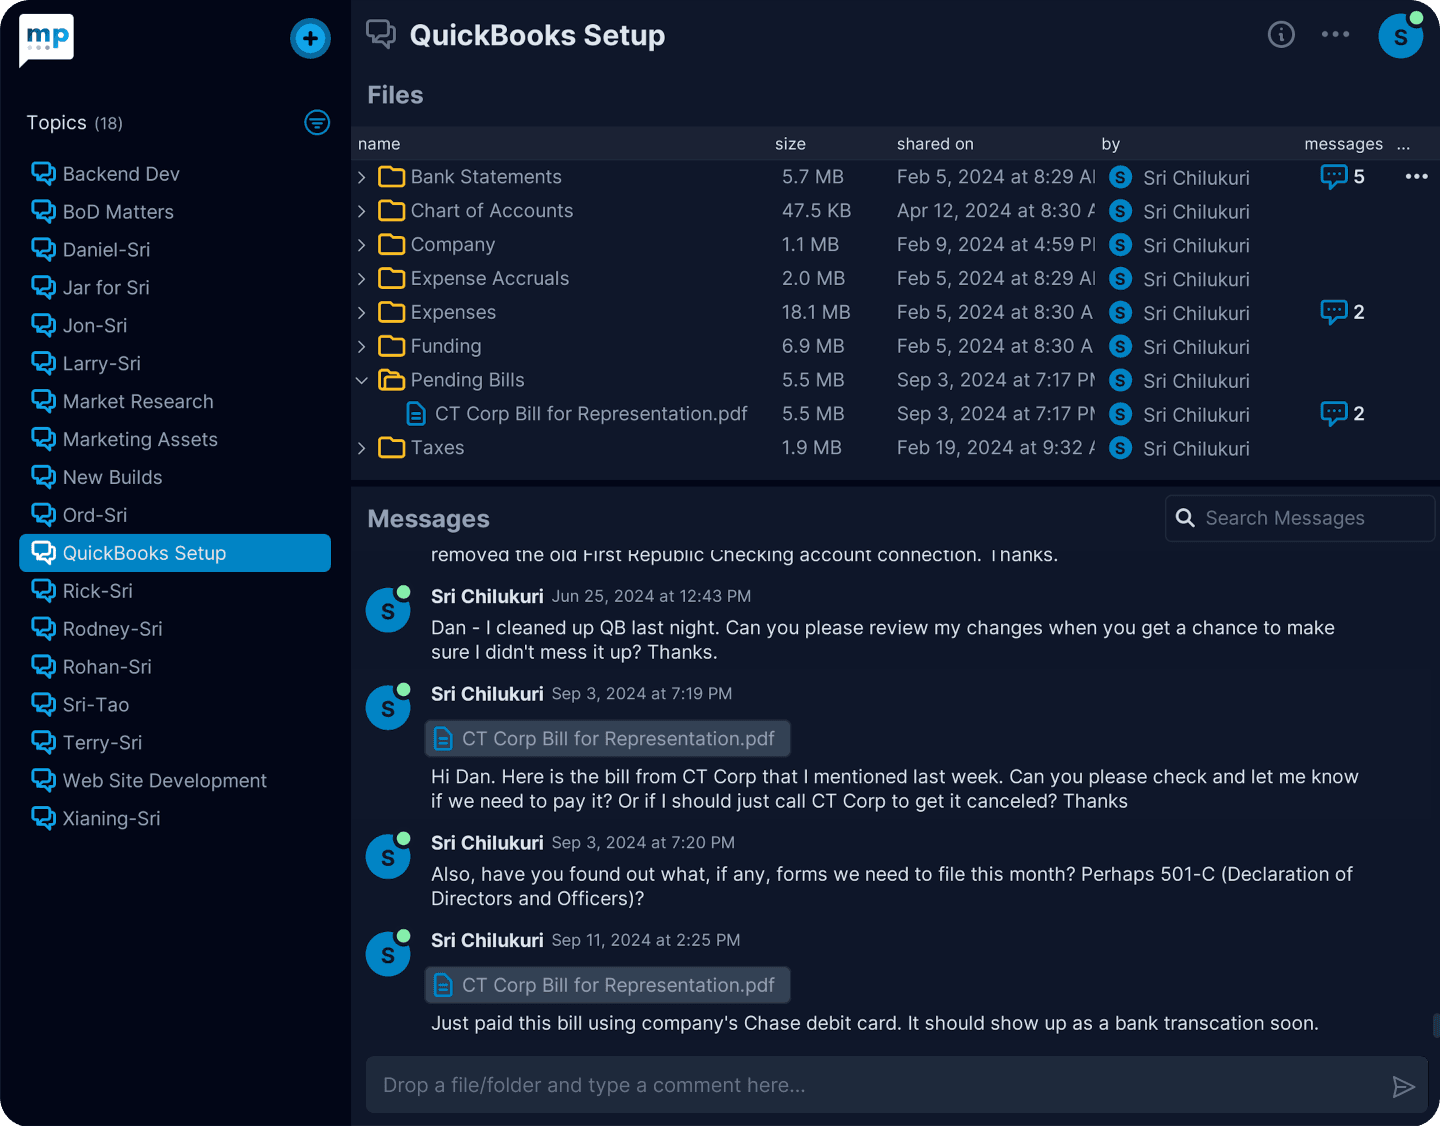
Task: Click the Pending Bills open folder icon
Action: tap(391, 380)
